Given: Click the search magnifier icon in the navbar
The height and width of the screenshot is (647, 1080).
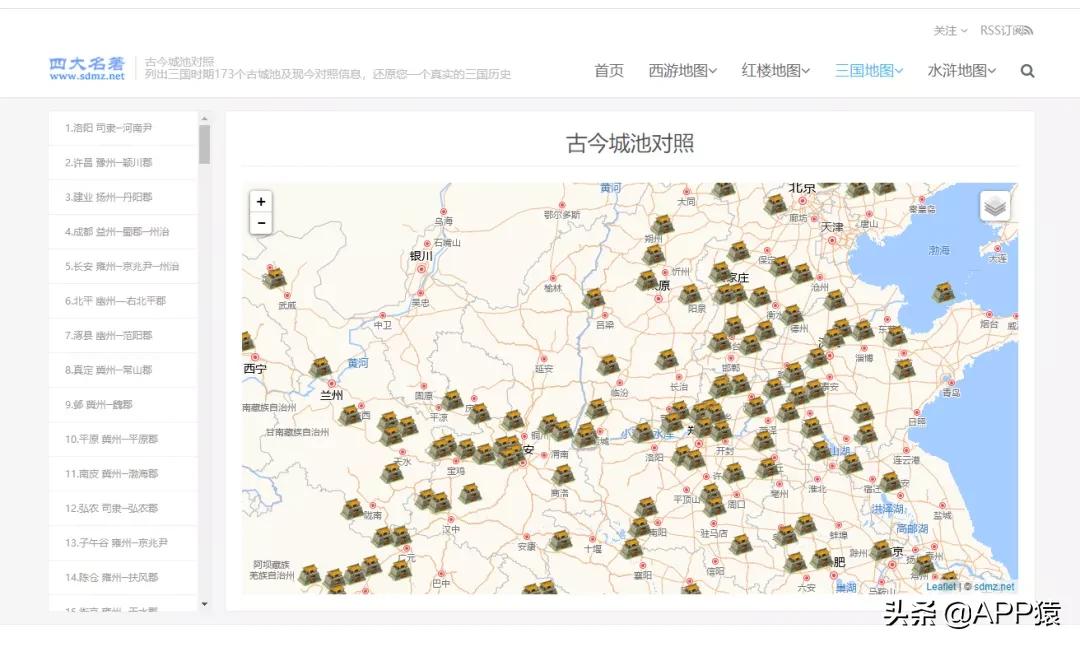Looking at the screenshot, I should pyautogui.click(x=1027, y=70).
